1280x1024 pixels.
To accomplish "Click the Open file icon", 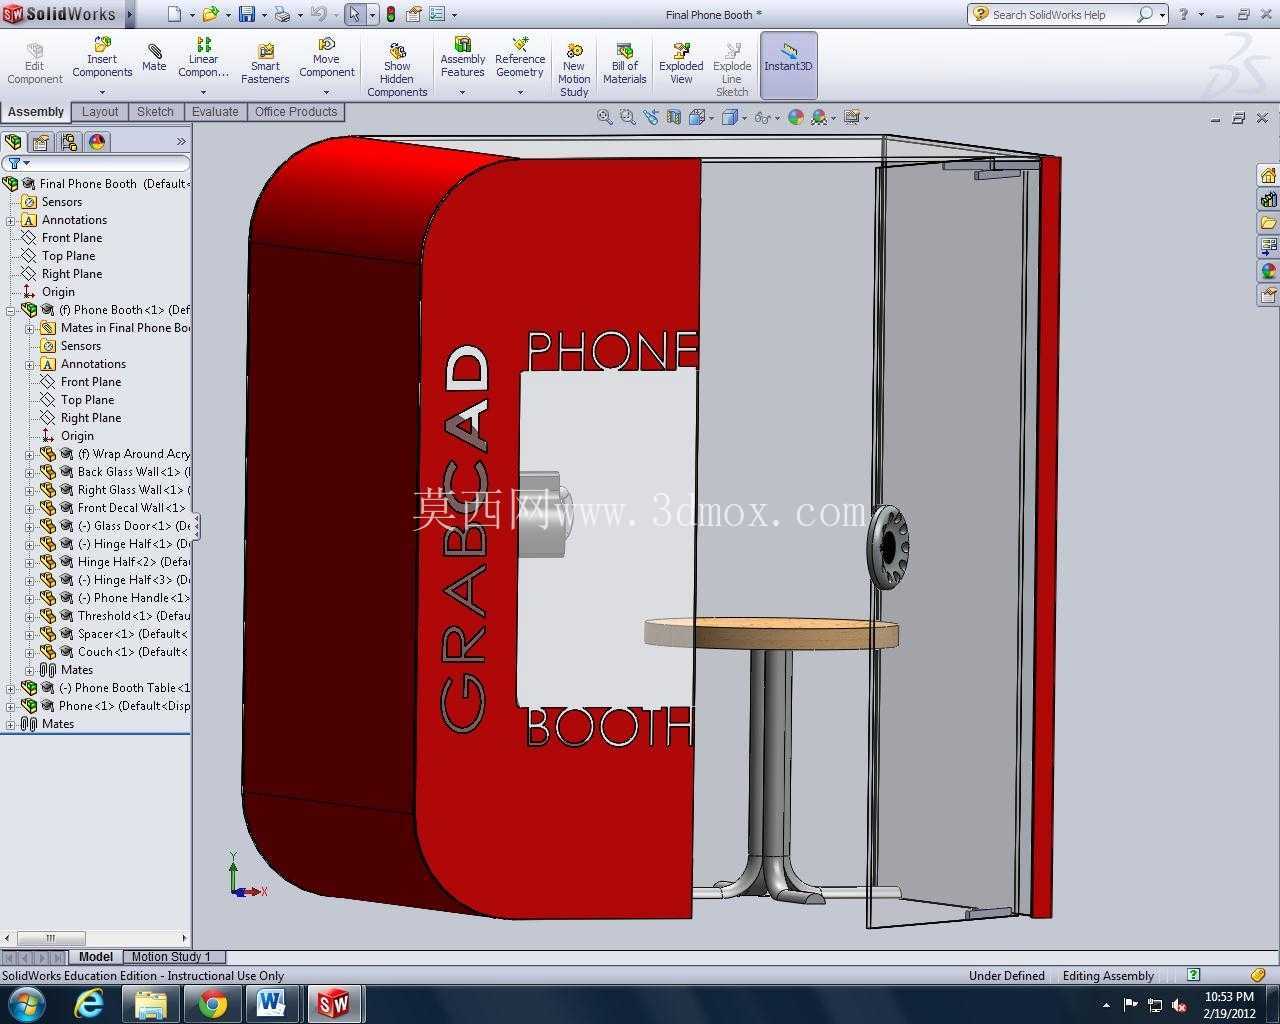I will (x=210, y=14).
